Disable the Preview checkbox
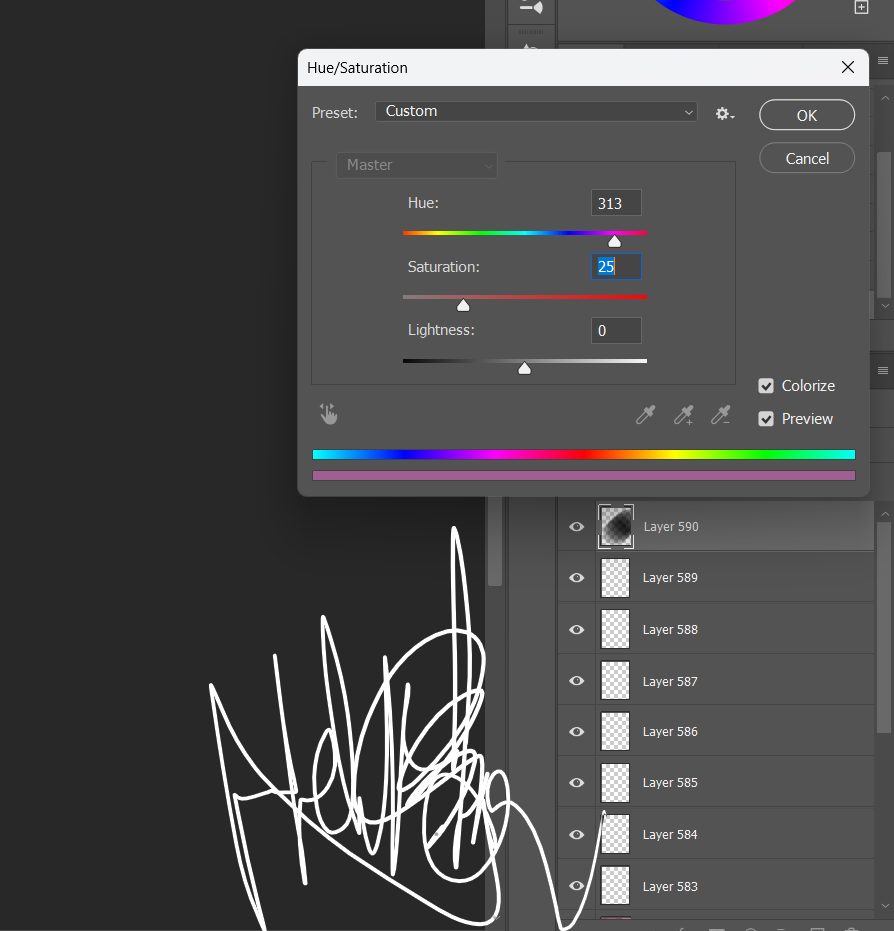The height and width of the screenshot is (931, 894). pos(766,418)
